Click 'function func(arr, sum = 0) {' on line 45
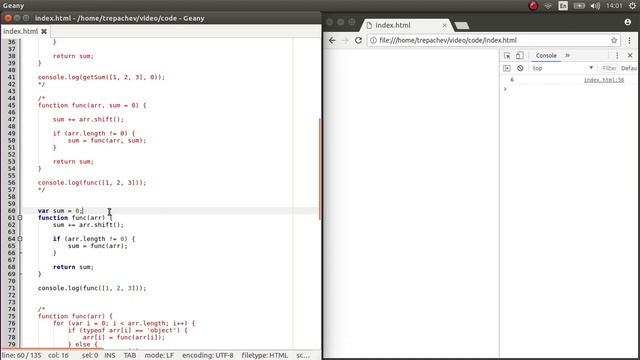Image resolution: width=640 pixels, height=360 pixels. (92, 105)
